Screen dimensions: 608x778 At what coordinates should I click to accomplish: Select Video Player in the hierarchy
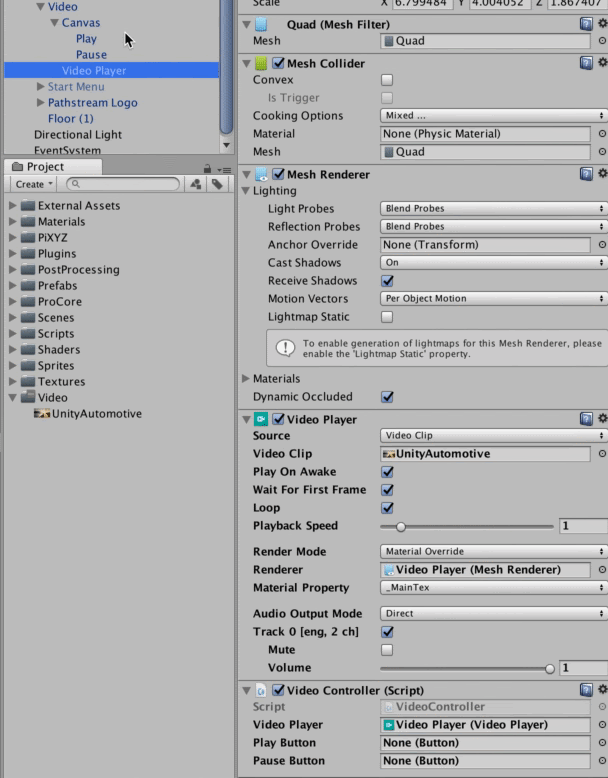94,71
